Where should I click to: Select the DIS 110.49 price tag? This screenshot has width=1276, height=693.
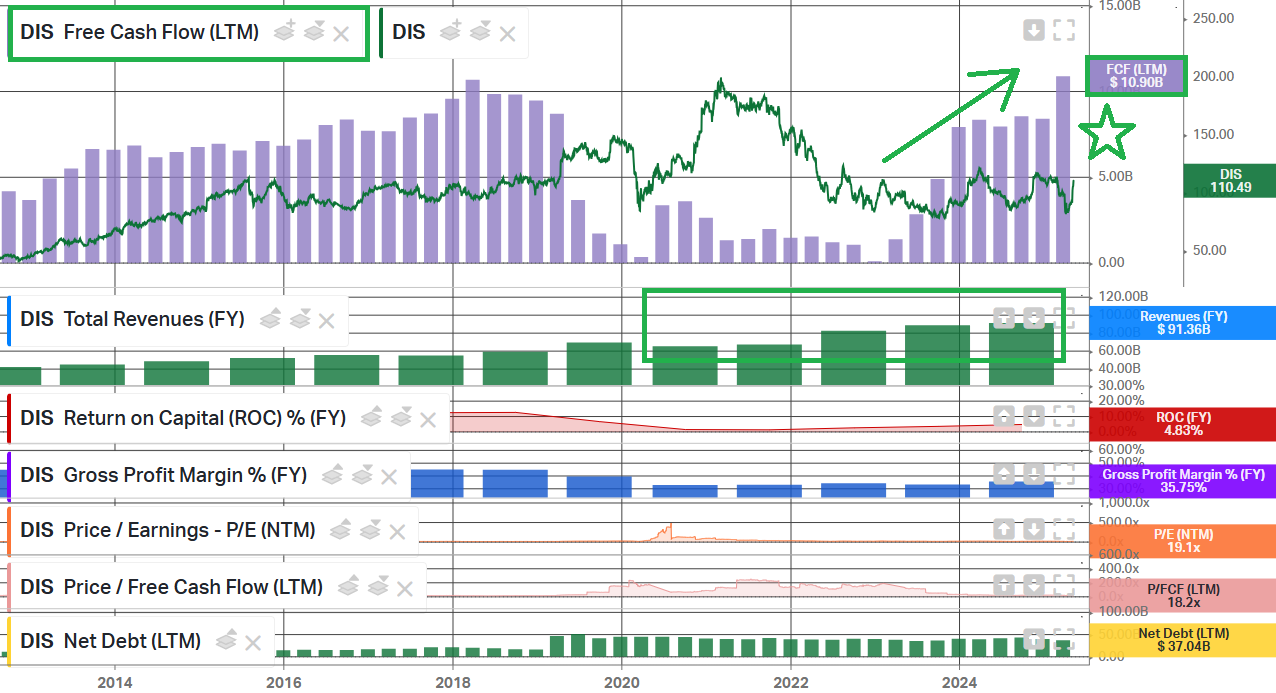pos(1230,181)
